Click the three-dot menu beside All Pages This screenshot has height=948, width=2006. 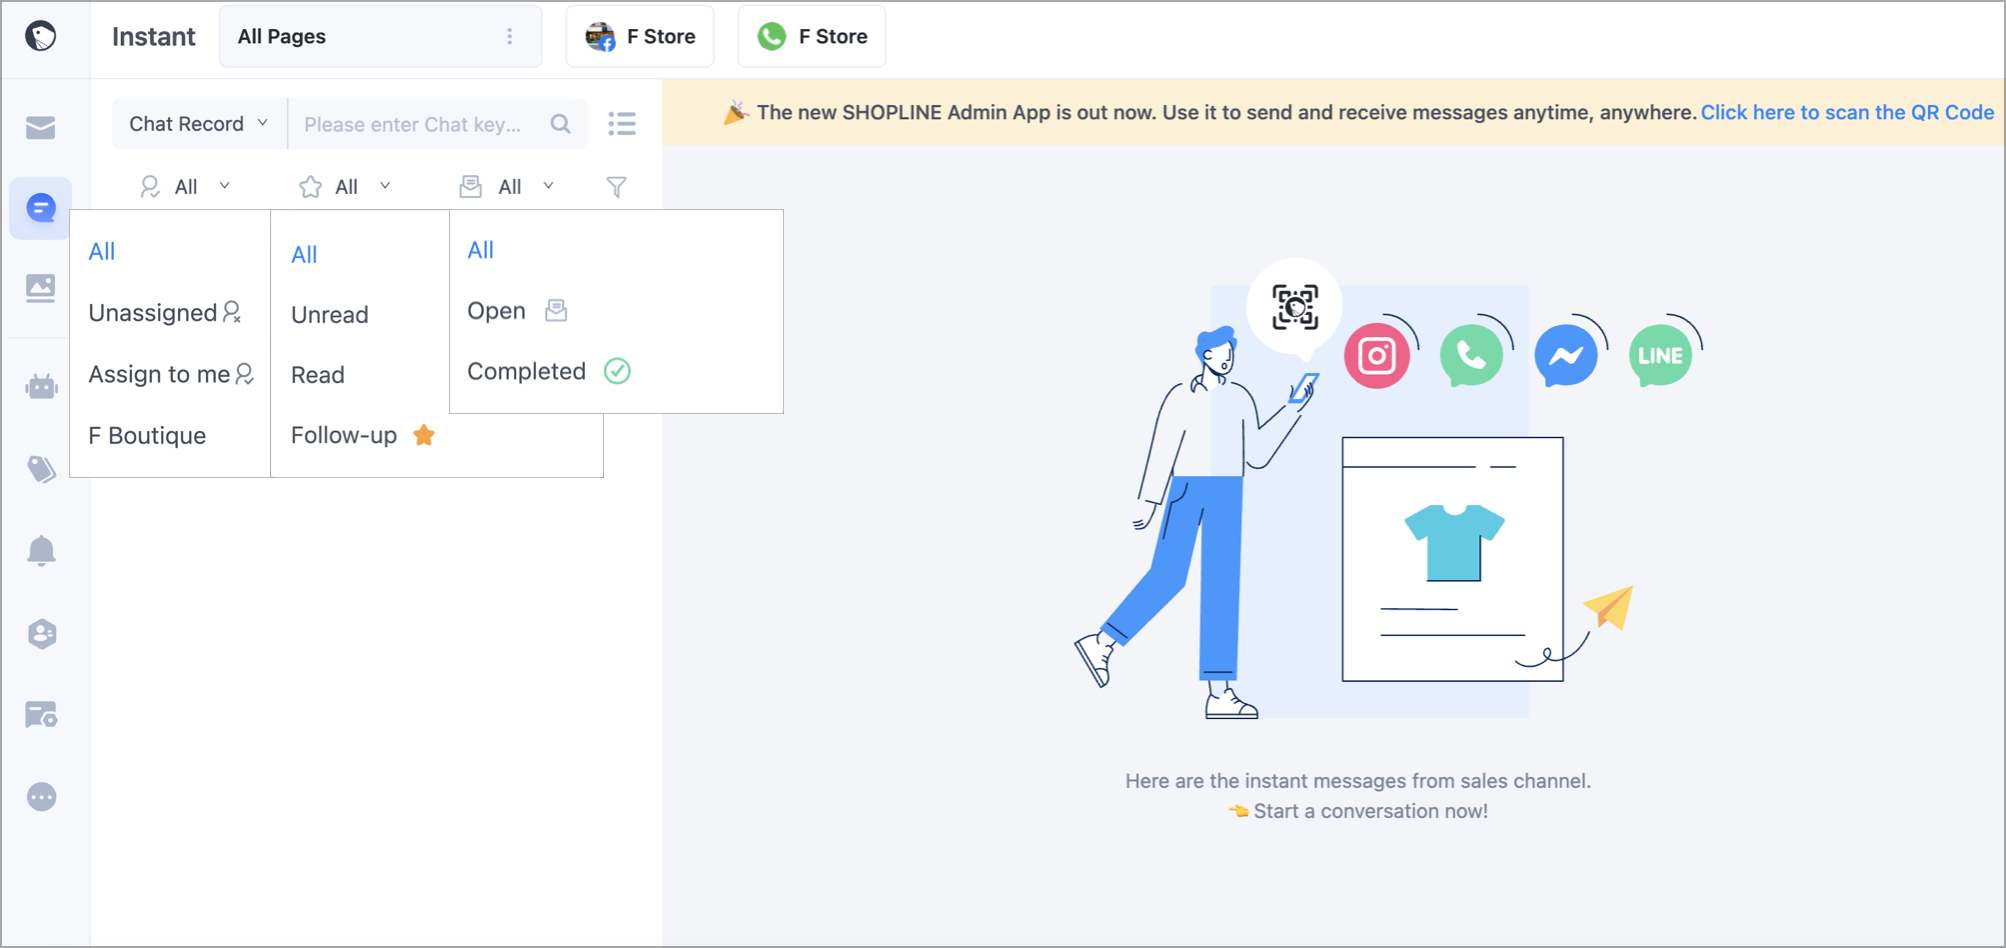510,36
